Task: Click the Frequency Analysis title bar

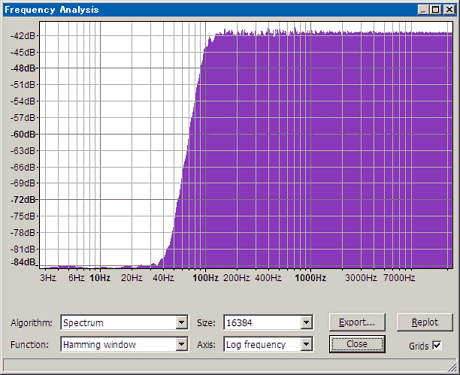Action: point(210,10)
